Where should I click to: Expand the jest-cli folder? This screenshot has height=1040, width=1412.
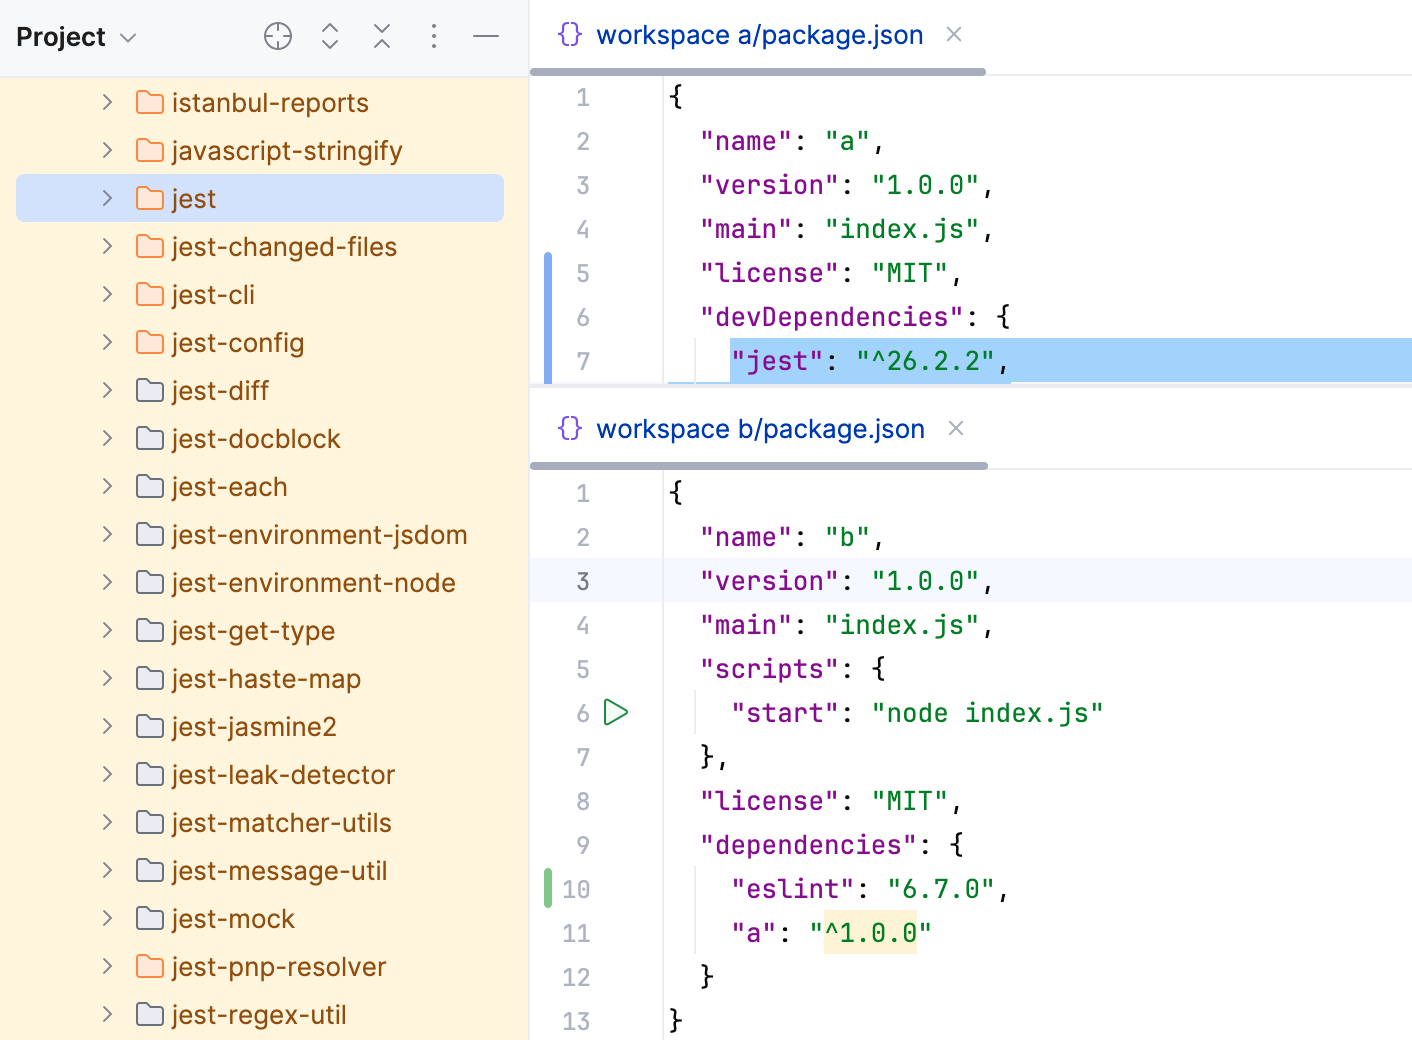coord(107,294)
